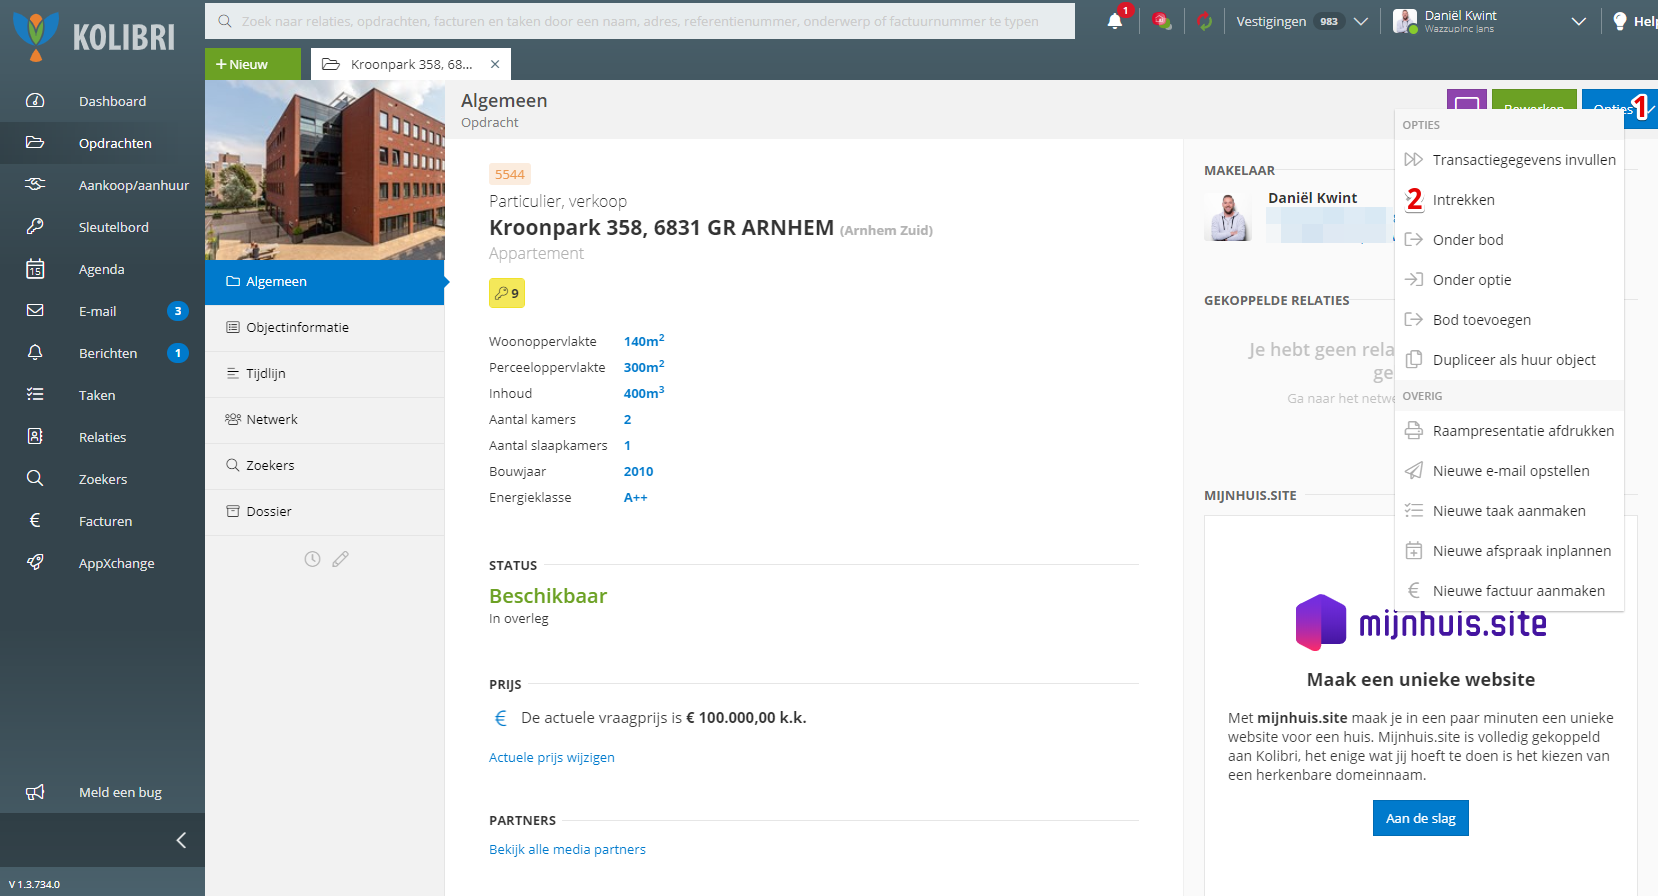Click the Nieuw button
Image resolution: width=1658 pixels, height=896 pixels.
pyautogui.click(x=253, y=64)
